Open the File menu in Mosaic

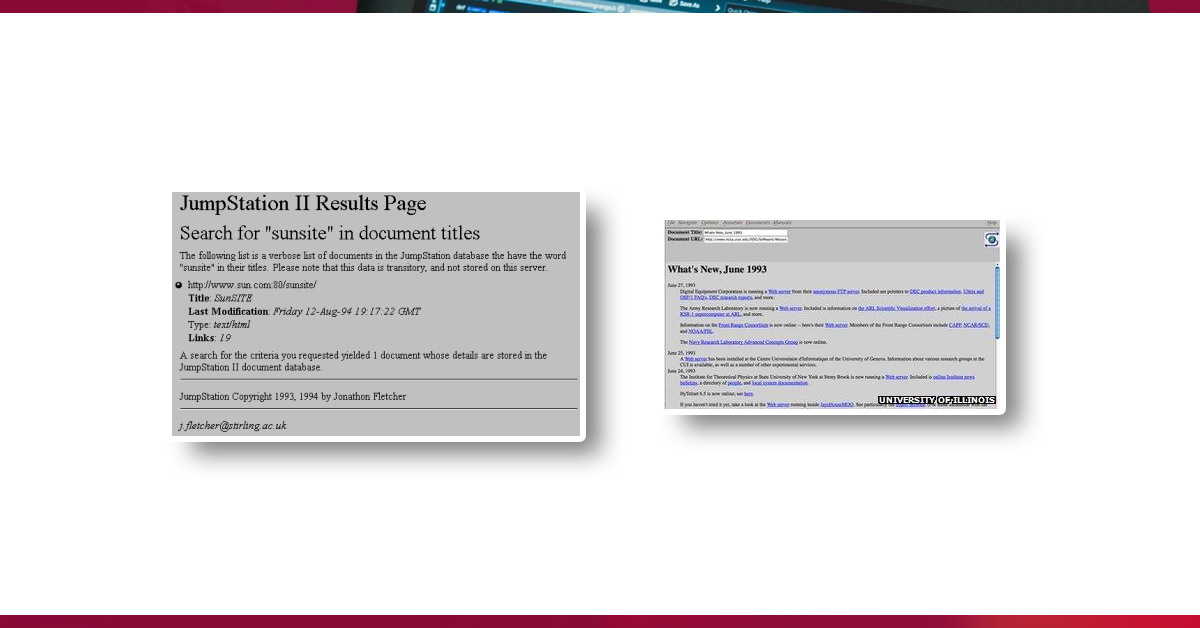coord(671,223)
